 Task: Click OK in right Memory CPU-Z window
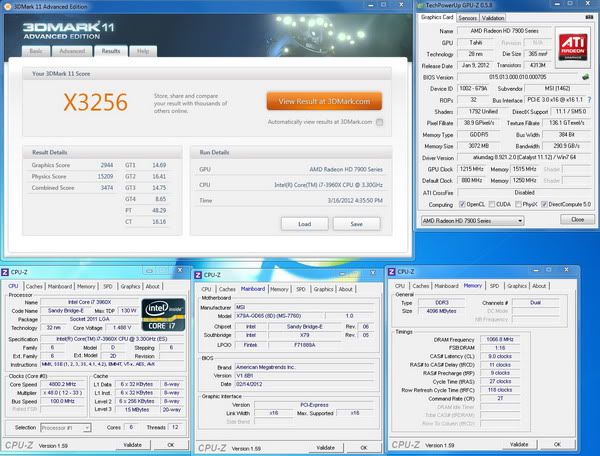pyautogui.click(x=557, y=445)
